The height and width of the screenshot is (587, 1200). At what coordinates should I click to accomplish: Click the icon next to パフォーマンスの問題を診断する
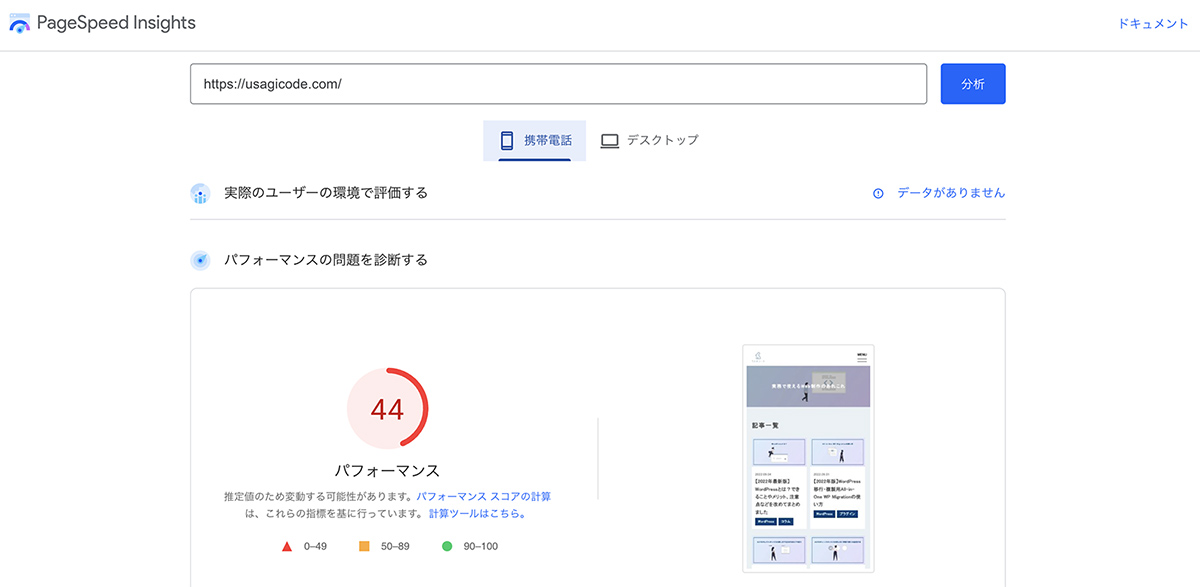click(200, 260)
